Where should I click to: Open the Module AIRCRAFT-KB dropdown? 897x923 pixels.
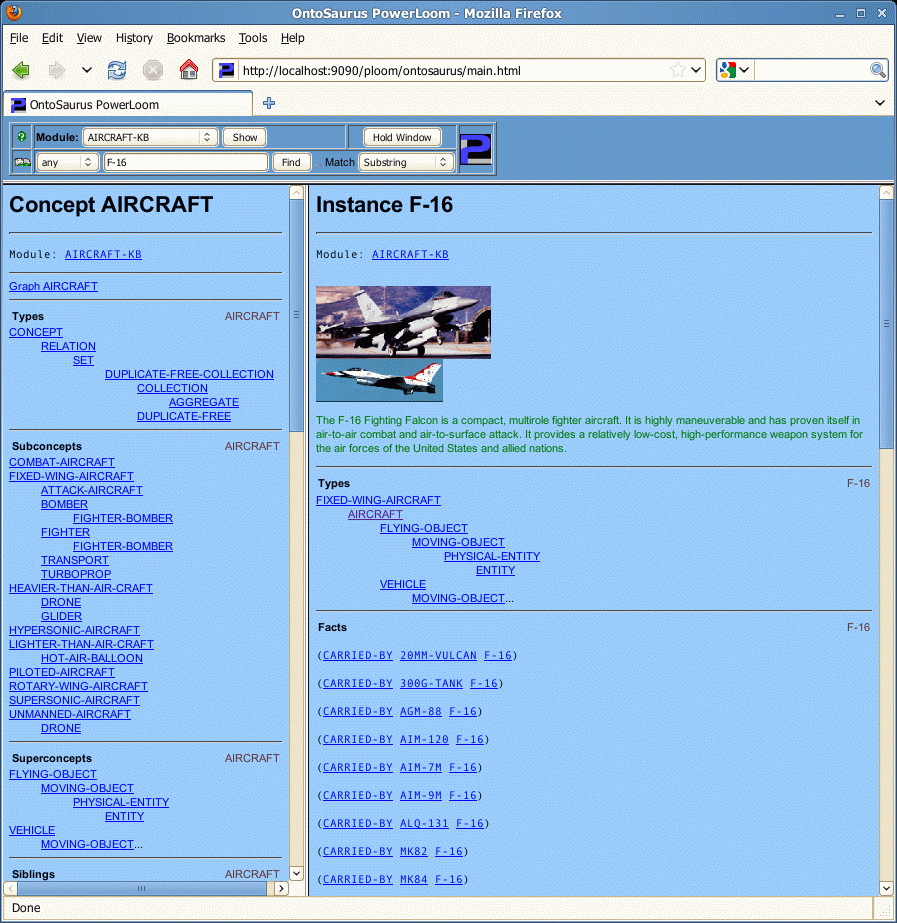click(x=150, y=137)
